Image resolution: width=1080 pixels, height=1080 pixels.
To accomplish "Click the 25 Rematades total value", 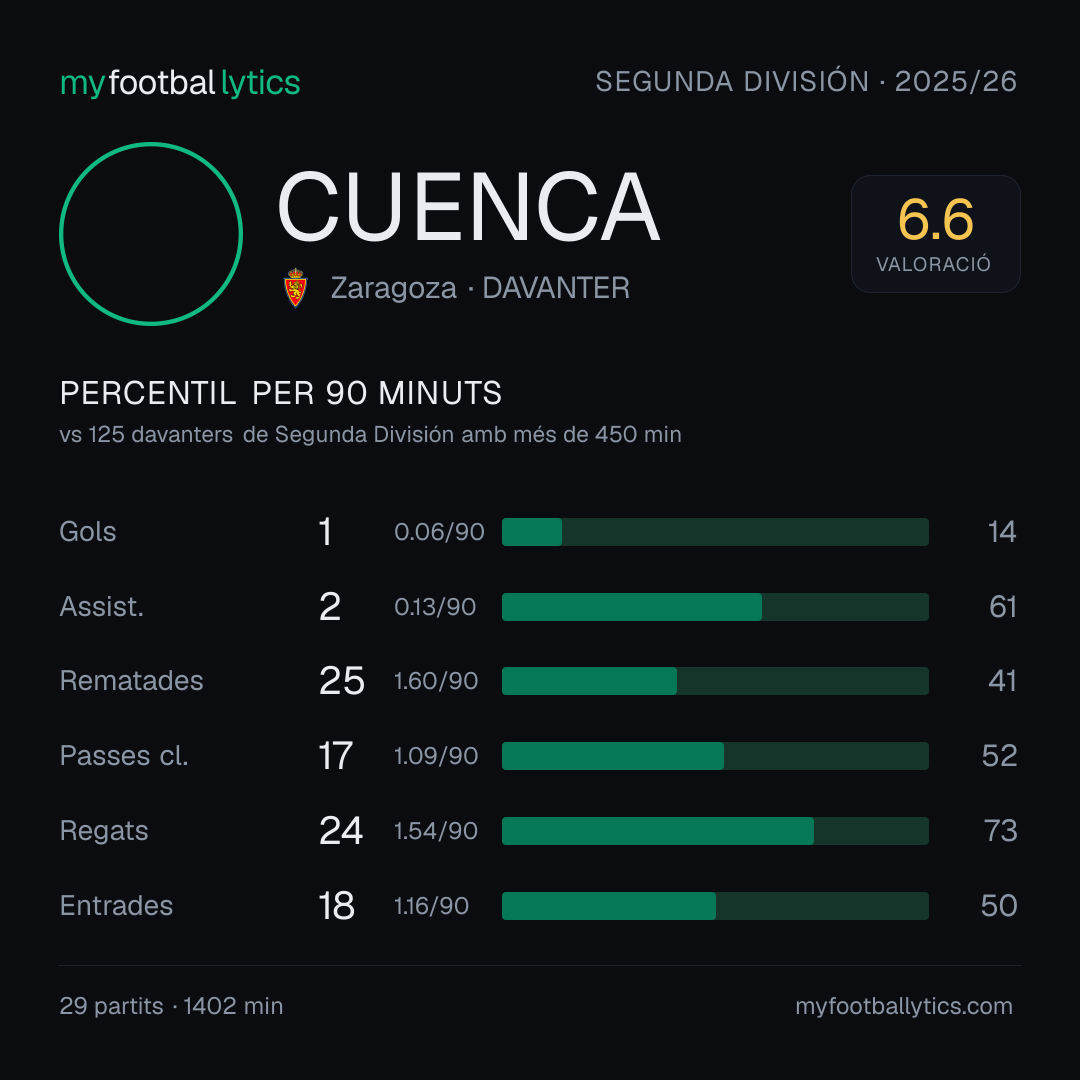I will tap(342, 681).
